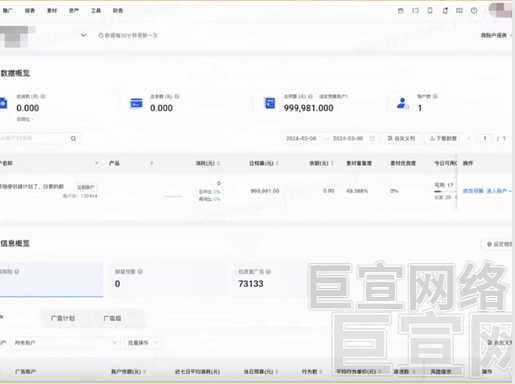Screen dimensions: 515x384
Task: Open filter on 名称 column
Action: (96, 163)
